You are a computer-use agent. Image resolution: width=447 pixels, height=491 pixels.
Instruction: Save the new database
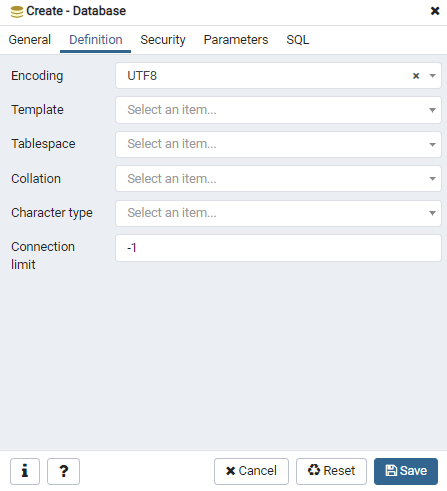[x=406, y=471]
